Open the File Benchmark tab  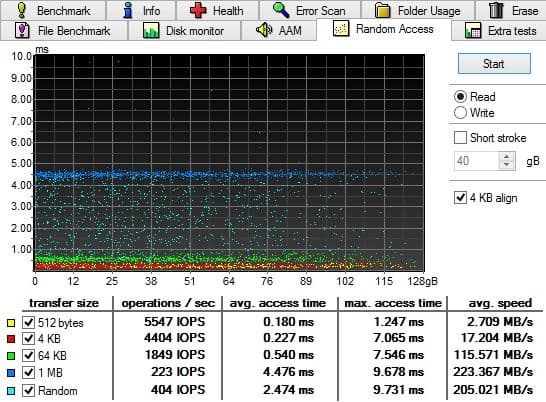point(64,31)
